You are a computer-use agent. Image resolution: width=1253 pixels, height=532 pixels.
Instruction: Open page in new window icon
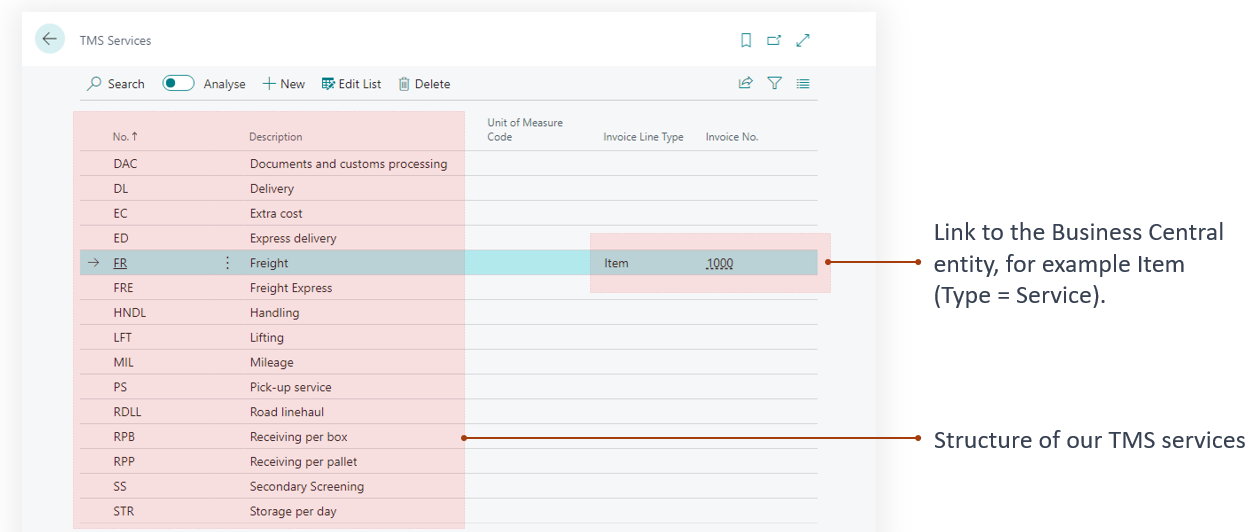[x=774, y=41]
